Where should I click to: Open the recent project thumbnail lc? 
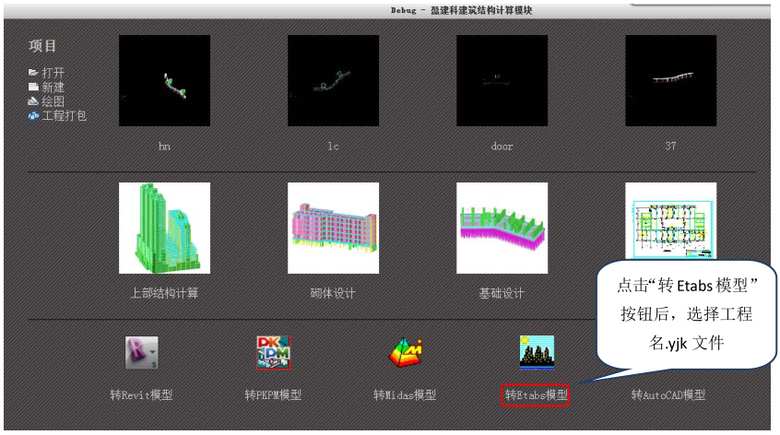pos(333,81)
